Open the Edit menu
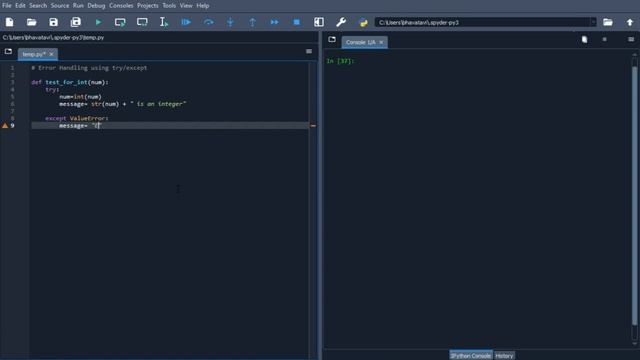 coord(20,6)
